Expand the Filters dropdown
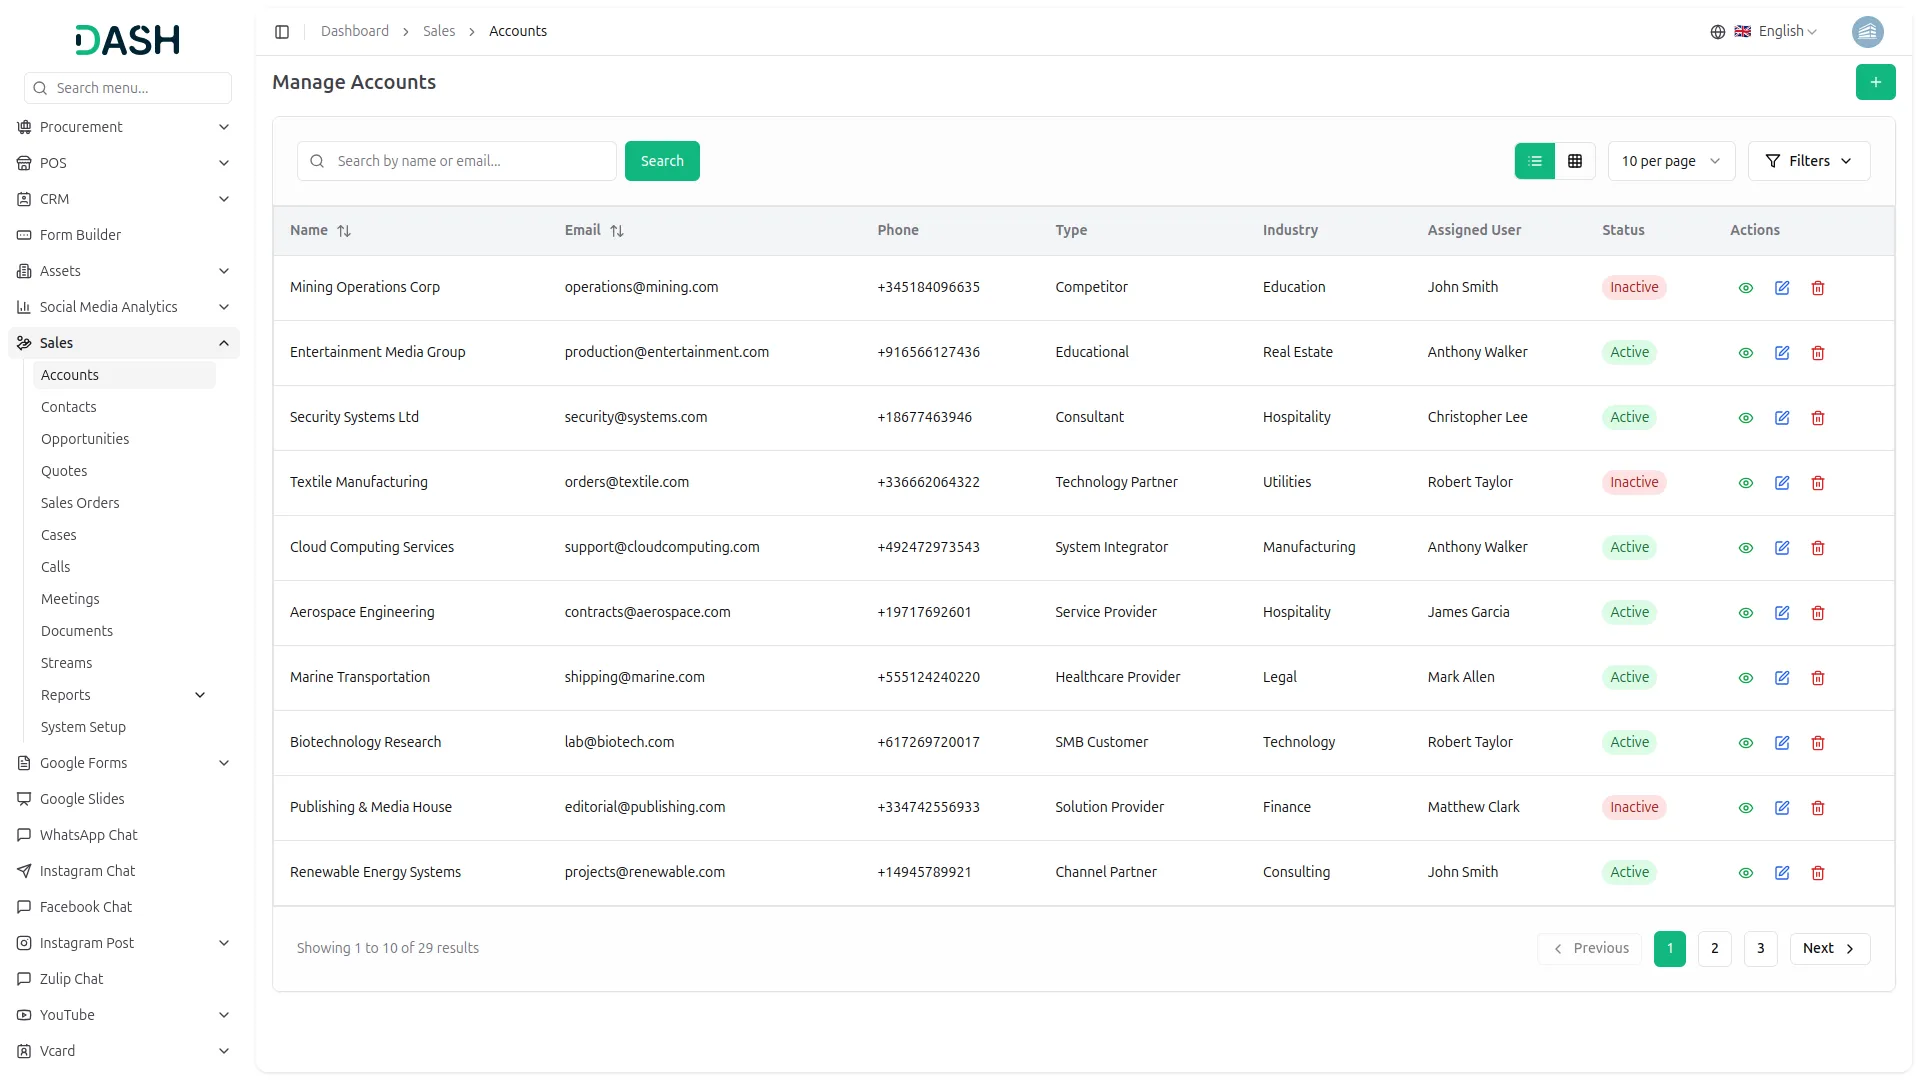Viewport: 1920px width, 1080px height. [1808, 161]
